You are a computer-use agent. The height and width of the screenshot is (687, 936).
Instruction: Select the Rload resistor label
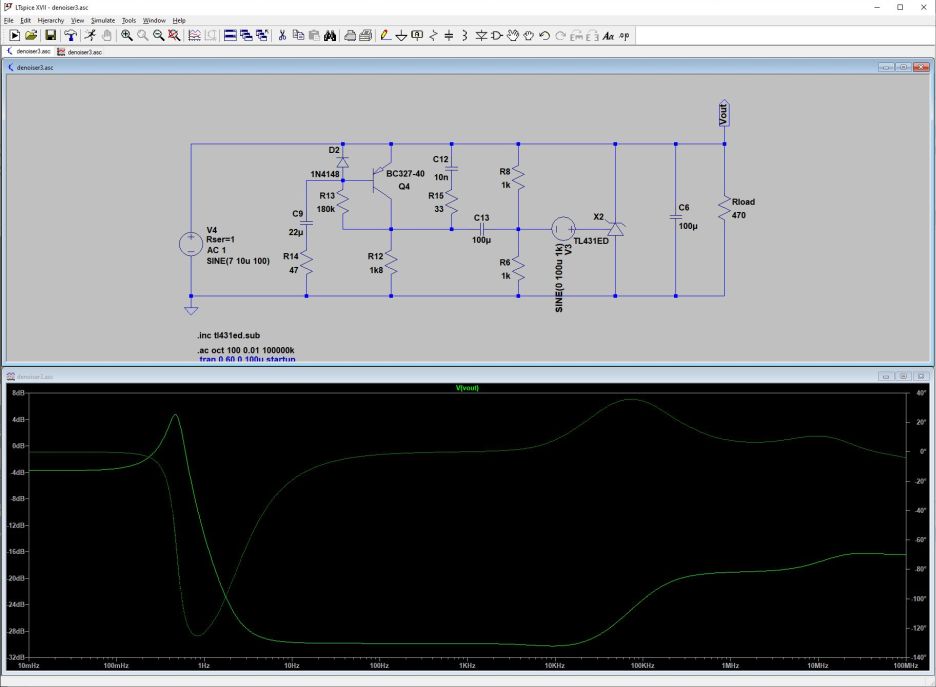[x=743, y=202]
